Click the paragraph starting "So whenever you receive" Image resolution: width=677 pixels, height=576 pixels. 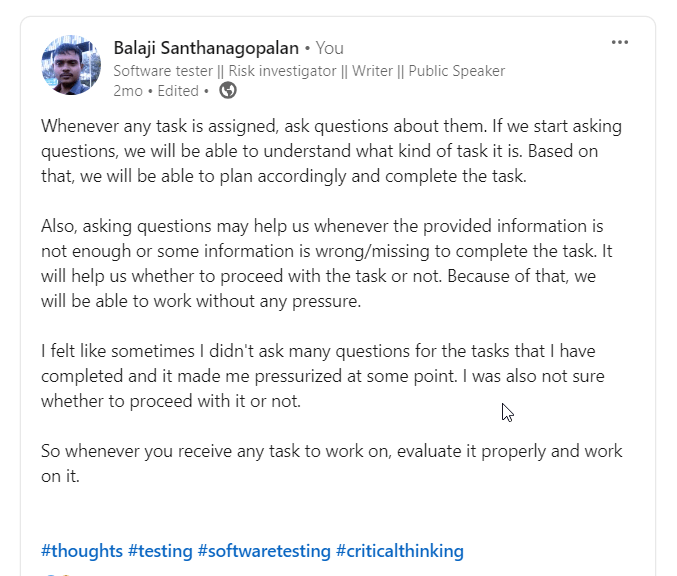coord(331,463)
